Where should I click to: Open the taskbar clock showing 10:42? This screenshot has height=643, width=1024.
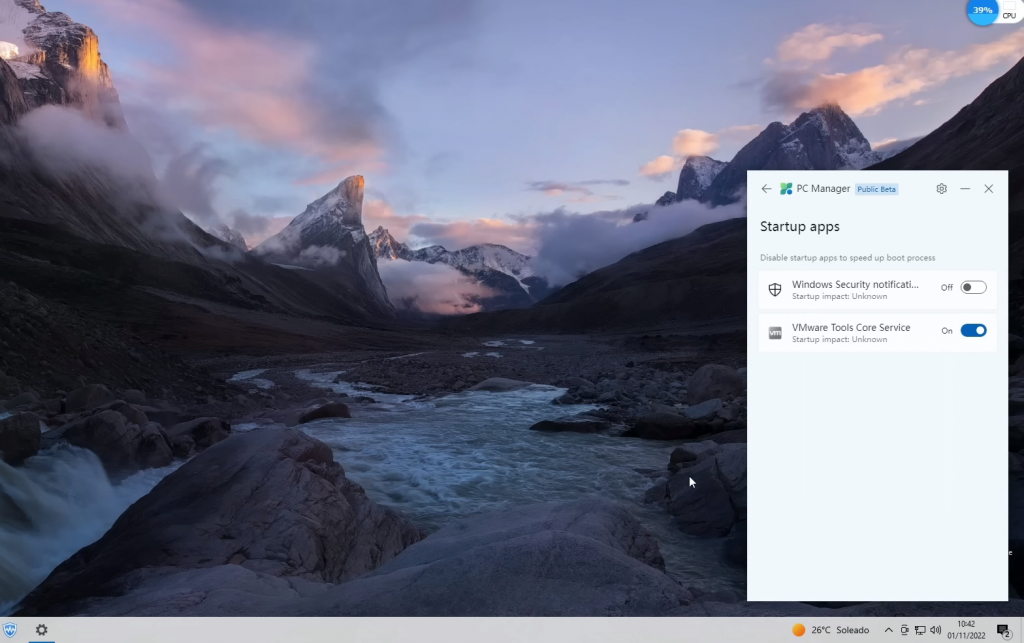[966, 630]
